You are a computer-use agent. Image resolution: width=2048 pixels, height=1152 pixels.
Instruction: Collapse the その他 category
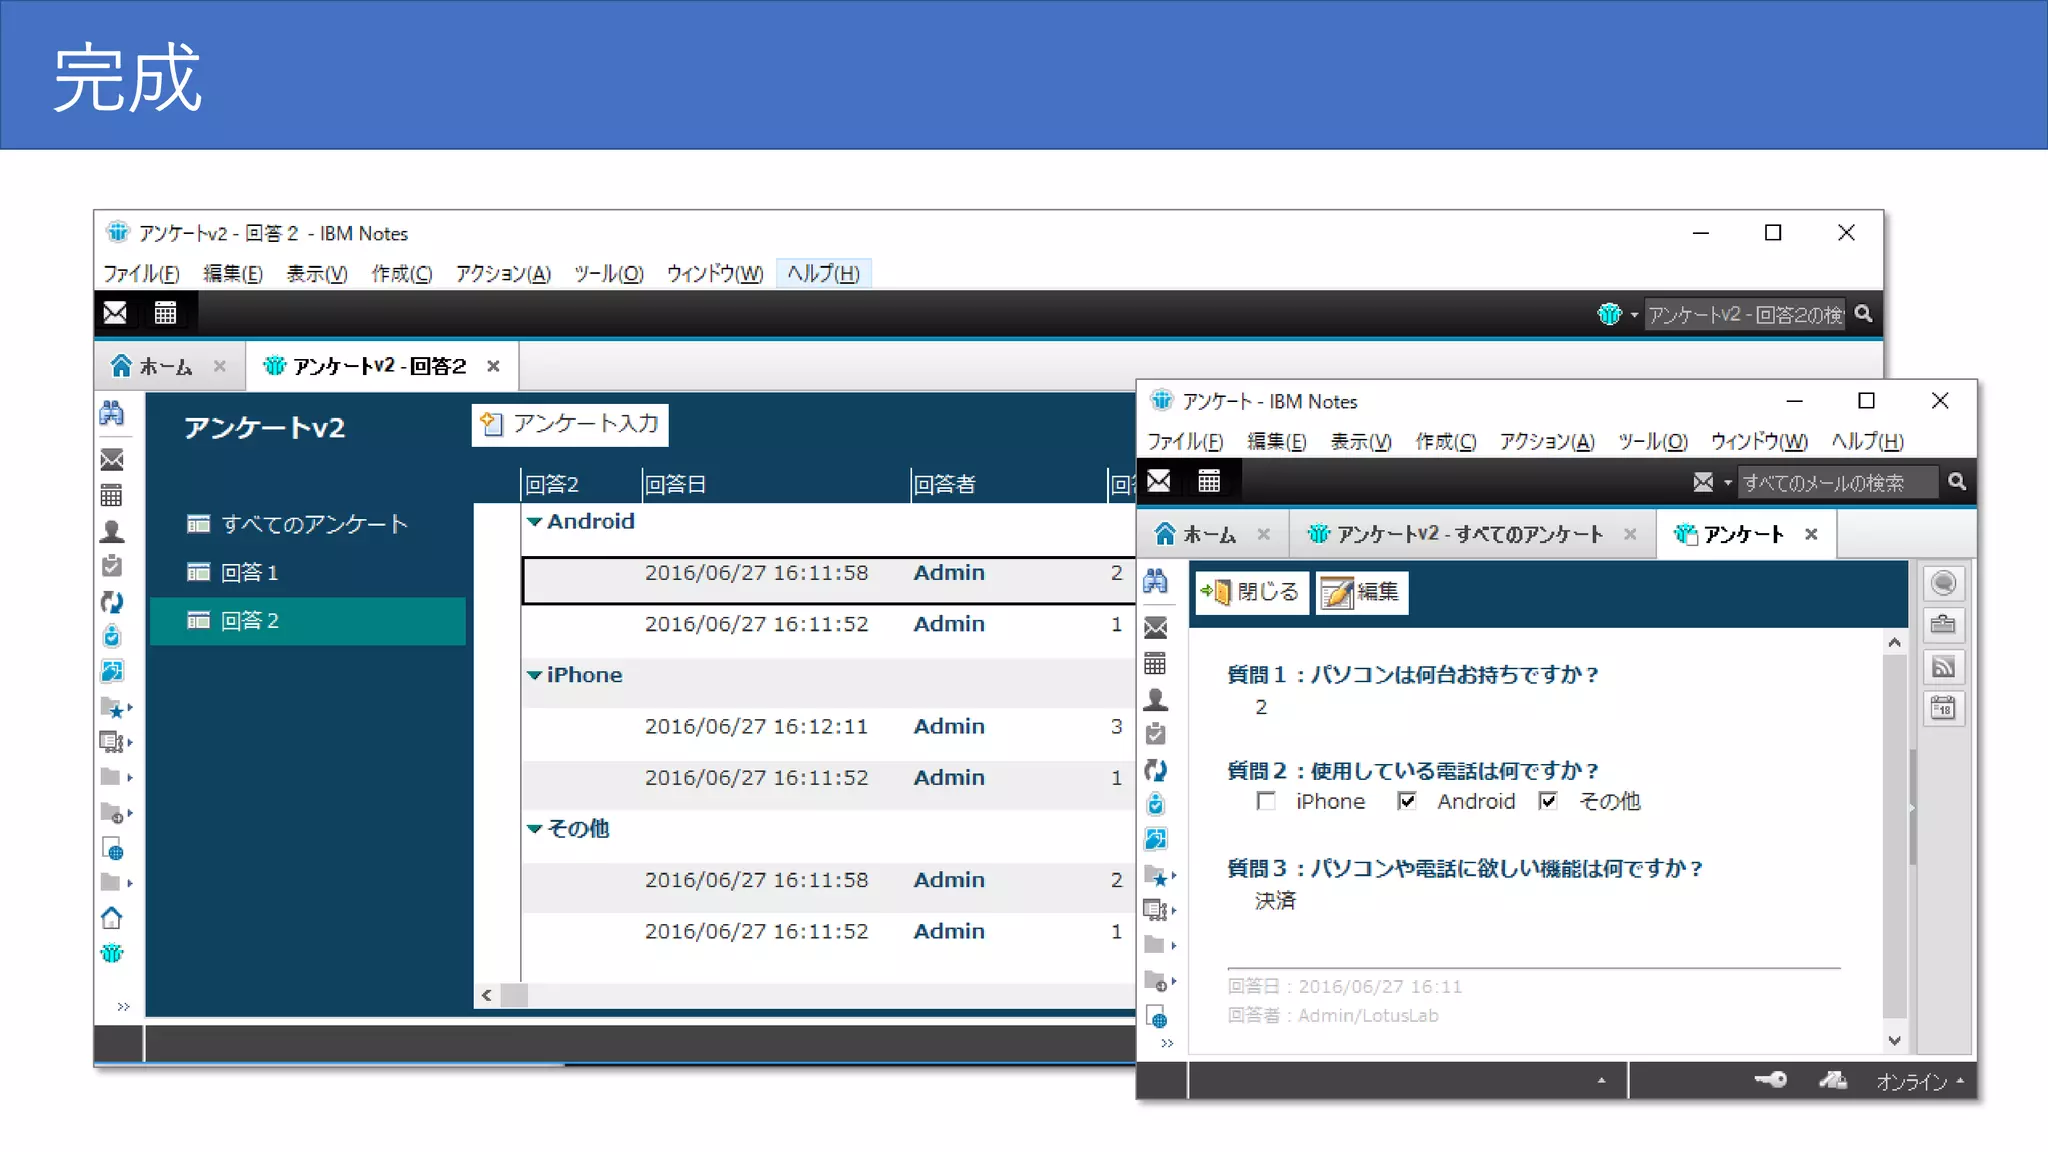[535, 829]
